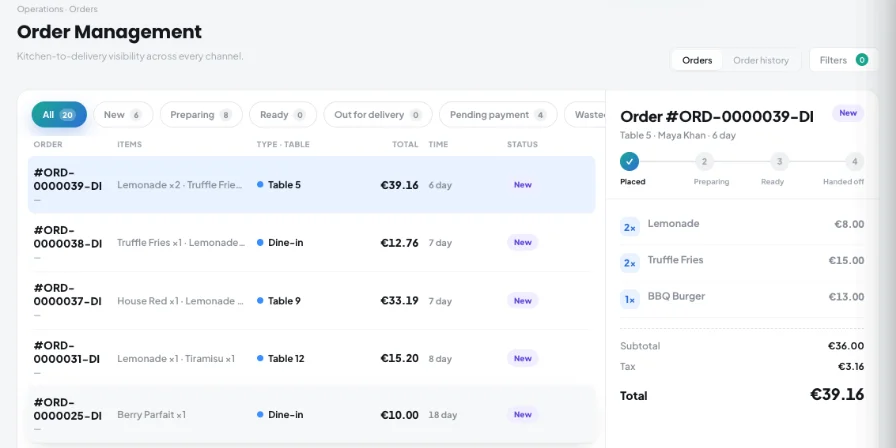Click the Preparing count badge 8

tap(226, 115)
